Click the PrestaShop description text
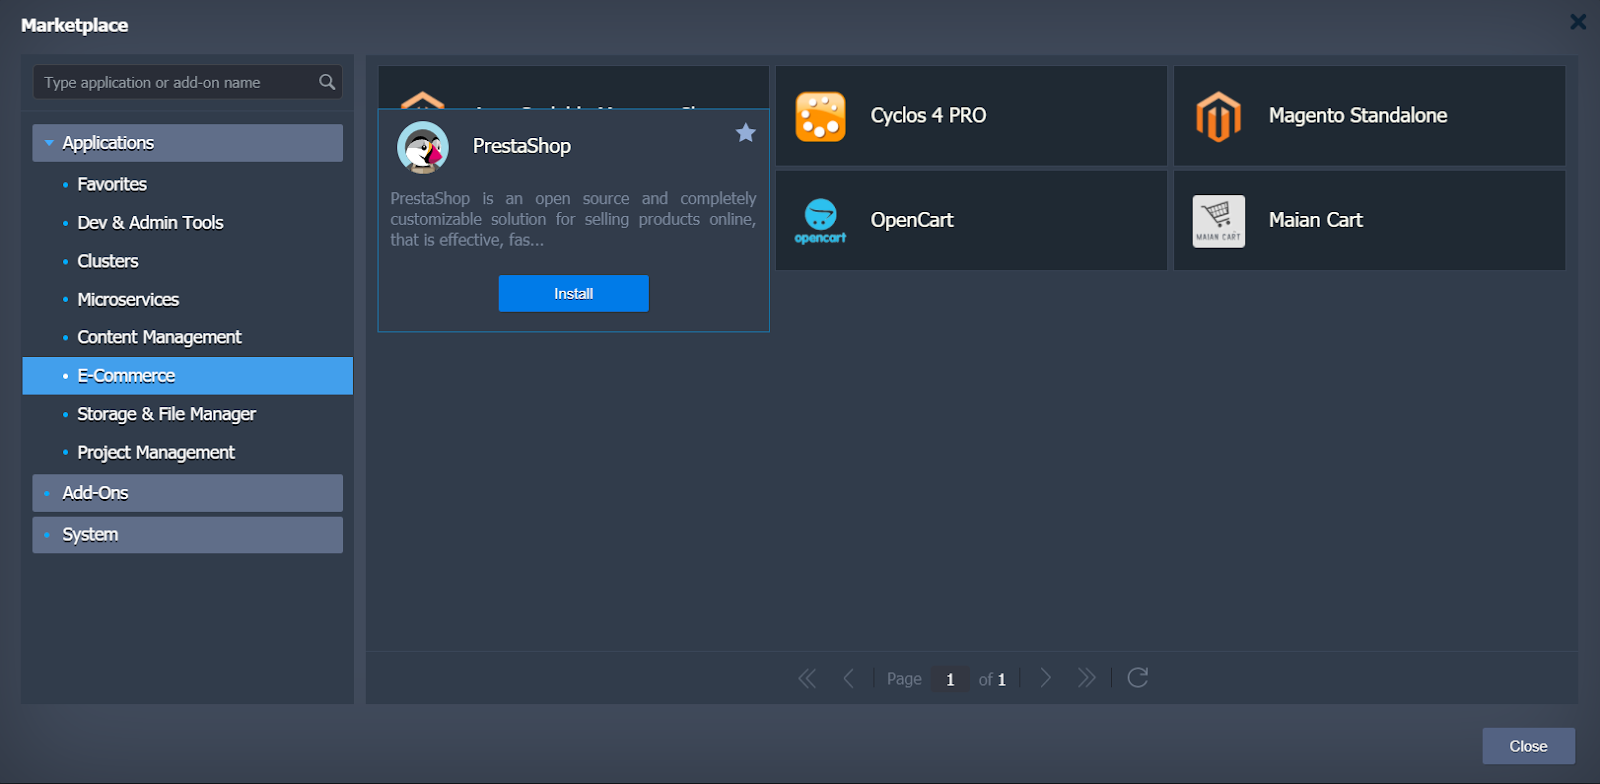1600x784 pixels. (x=573, y=219)
